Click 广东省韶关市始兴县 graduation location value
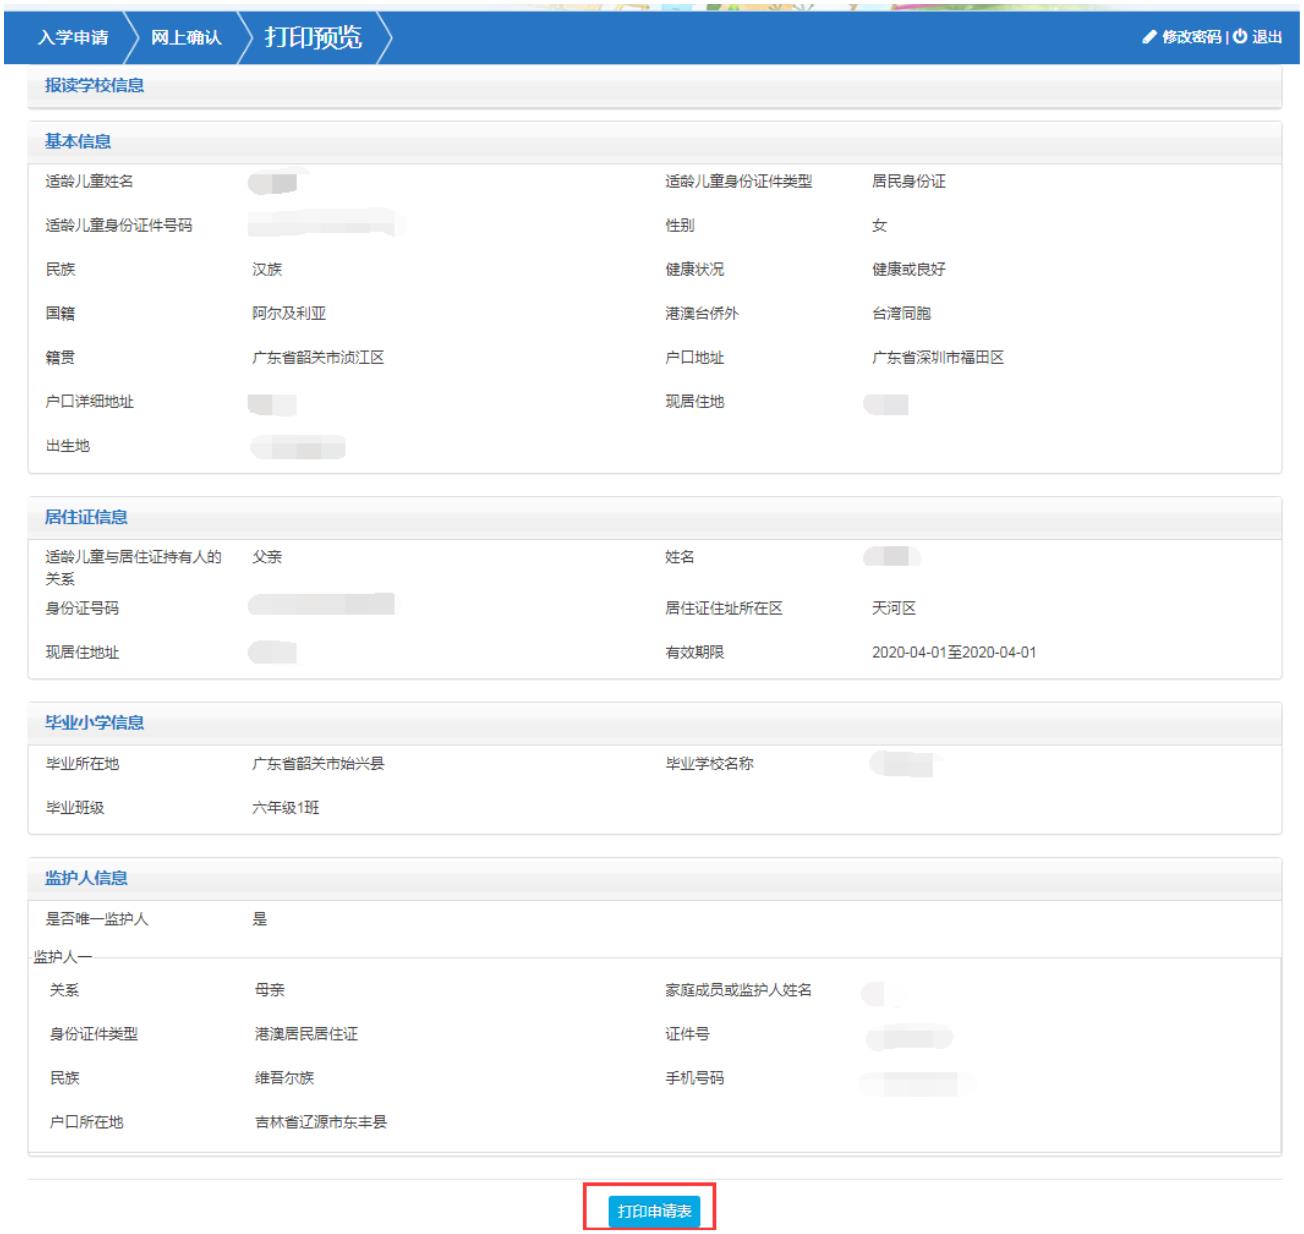 tap(318, 764)
